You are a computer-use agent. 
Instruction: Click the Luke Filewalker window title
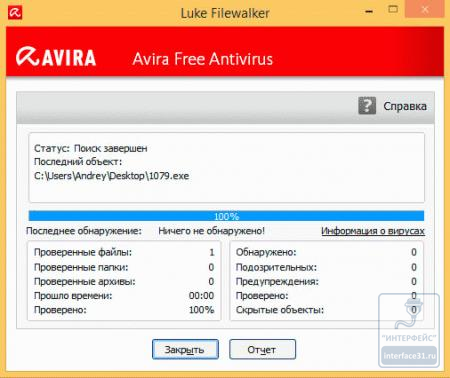225,13
